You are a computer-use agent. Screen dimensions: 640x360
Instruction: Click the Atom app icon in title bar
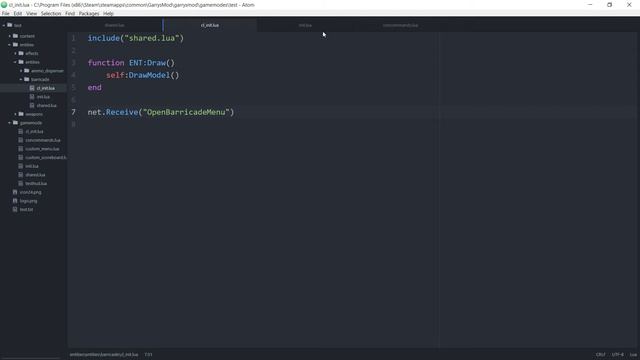4,5
